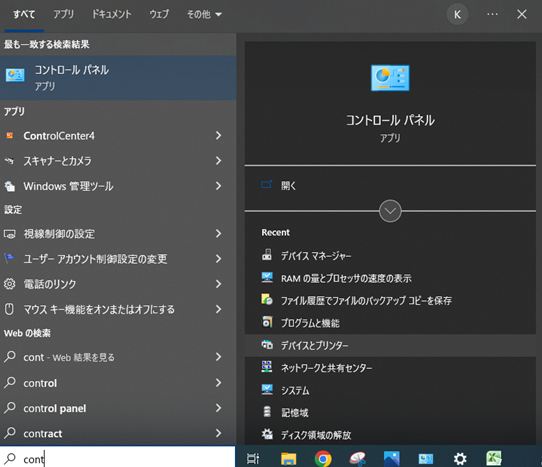Click the ControlCenter4 app icon
542x467 pixels.
tap(10, 136)
